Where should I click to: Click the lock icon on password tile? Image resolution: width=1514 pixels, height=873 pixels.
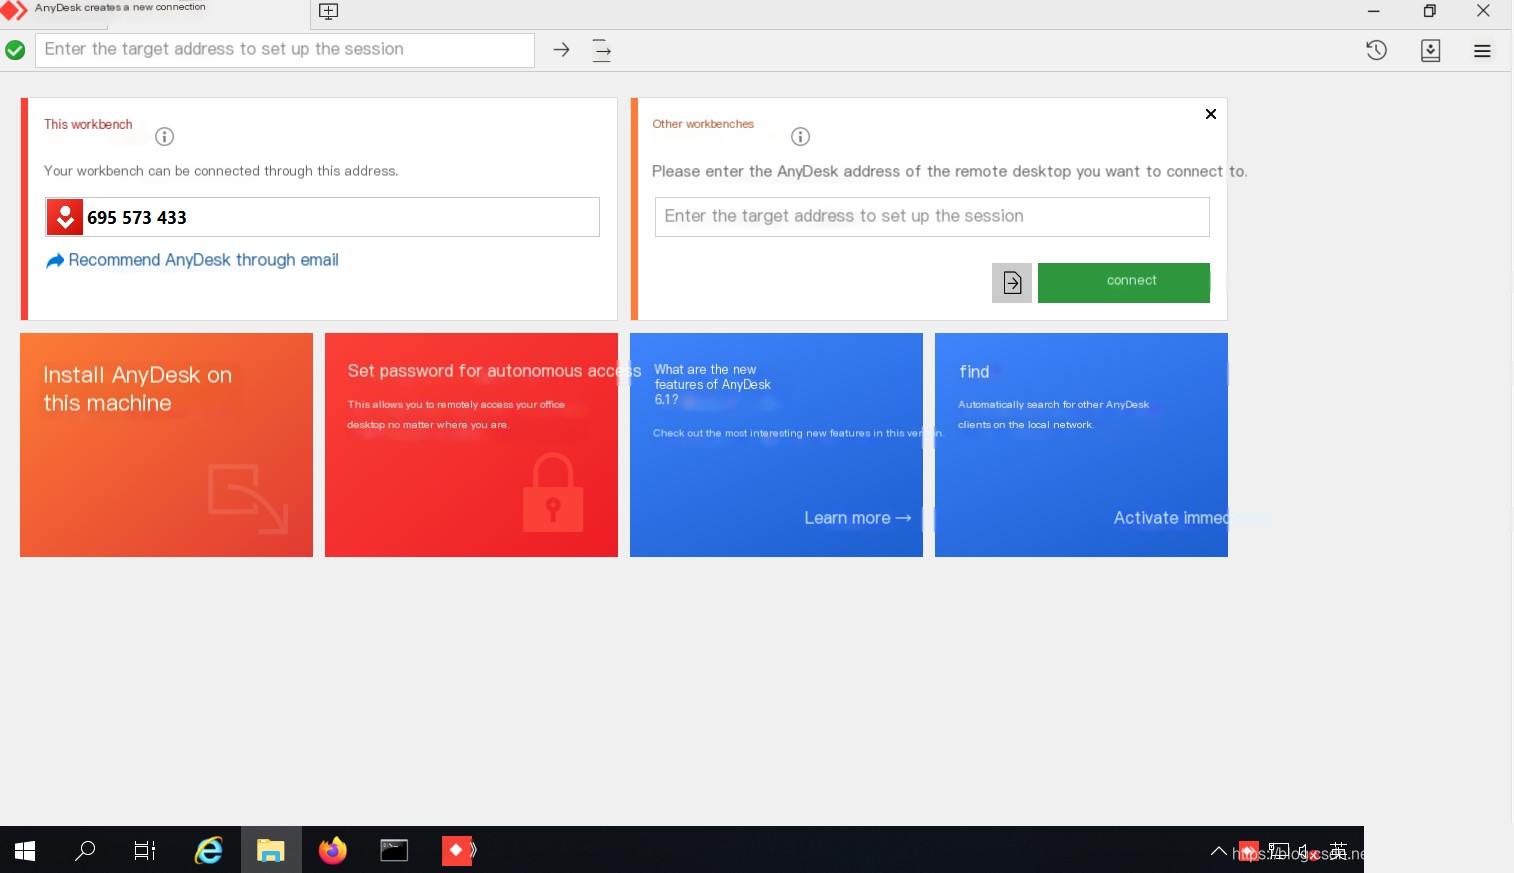click(553, 492)
